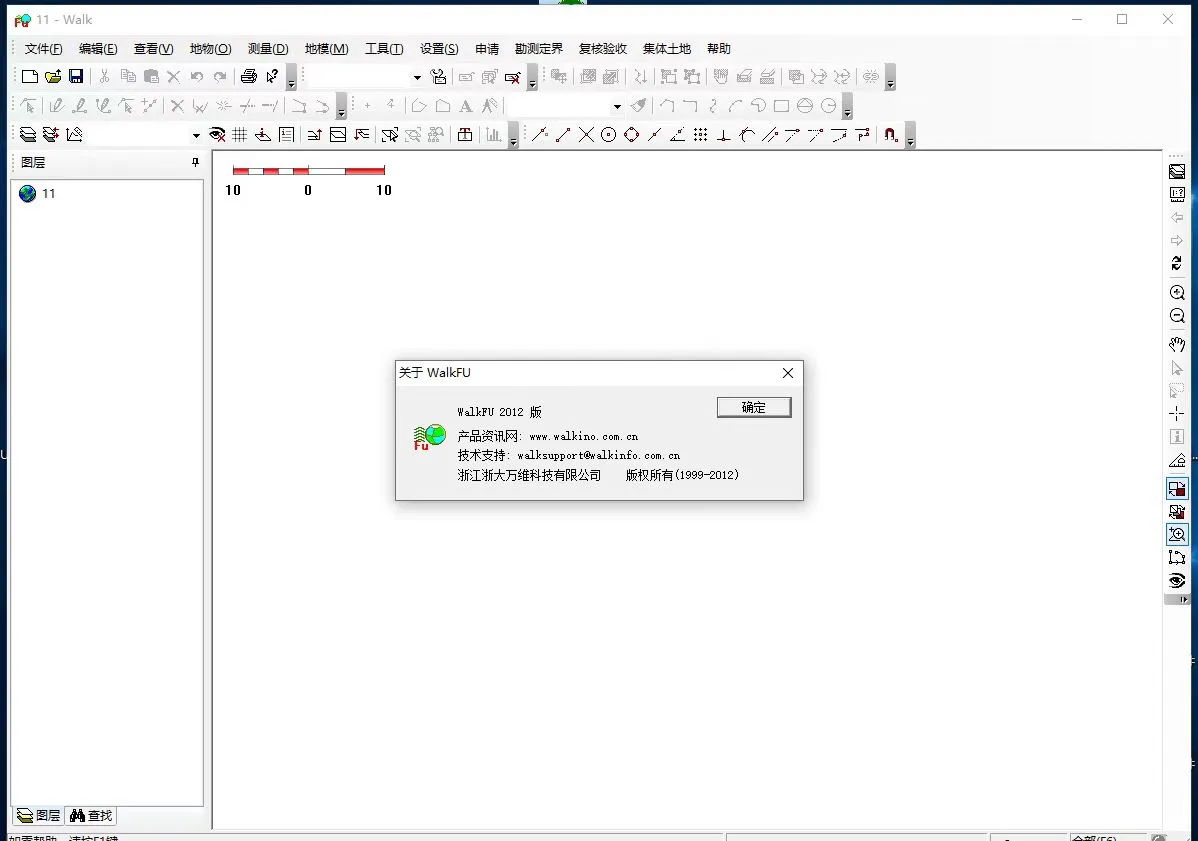Click the refresh arrows icon
Image resolution: width=1198 pixels, height=841 pixels.
[x=1177, y=264]
